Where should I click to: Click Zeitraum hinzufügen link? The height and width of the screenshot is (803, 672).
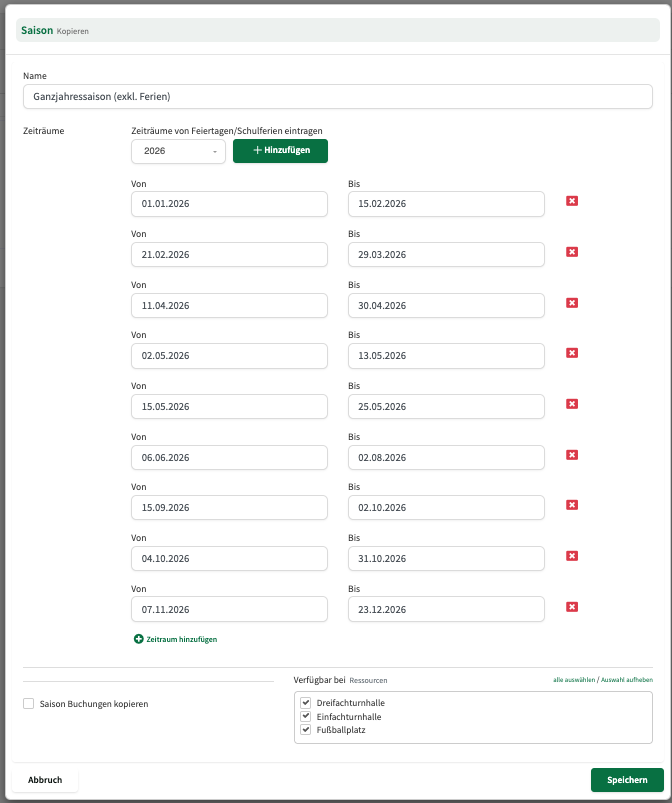(x=176, y=639)
